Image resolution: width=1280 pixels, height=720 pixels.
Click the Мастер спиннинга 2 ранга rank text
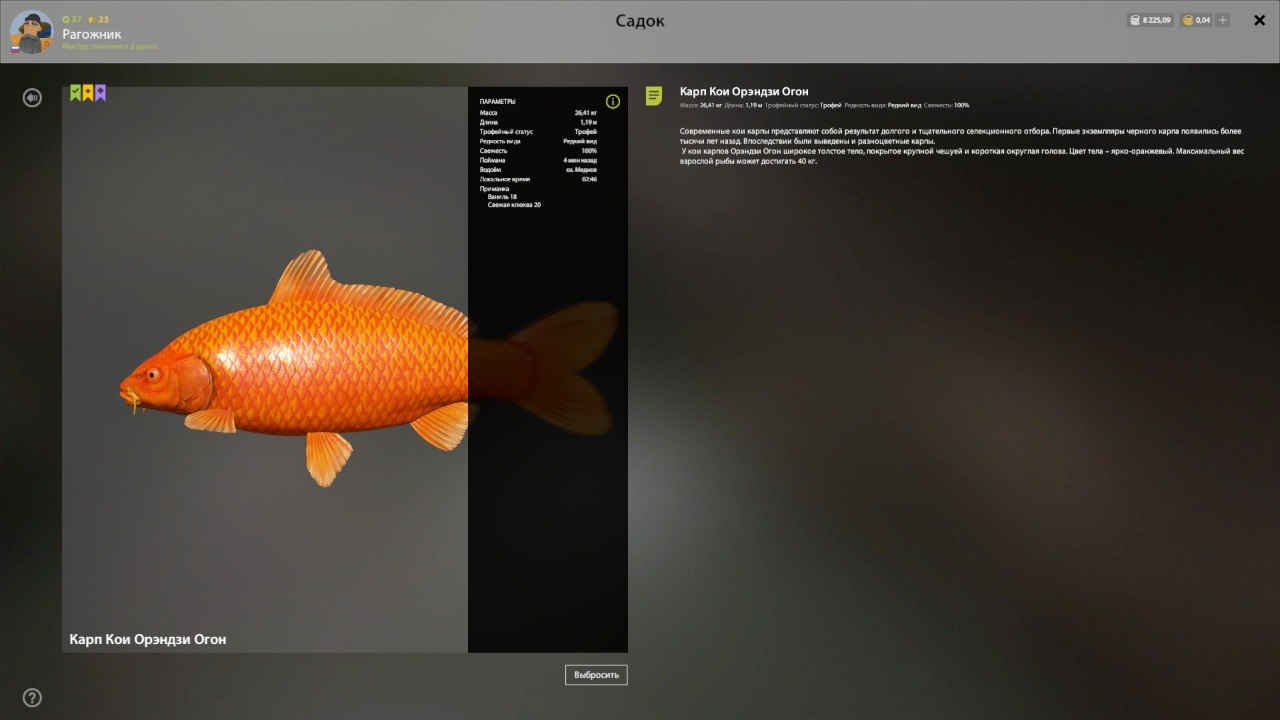[x=109, y=46]
